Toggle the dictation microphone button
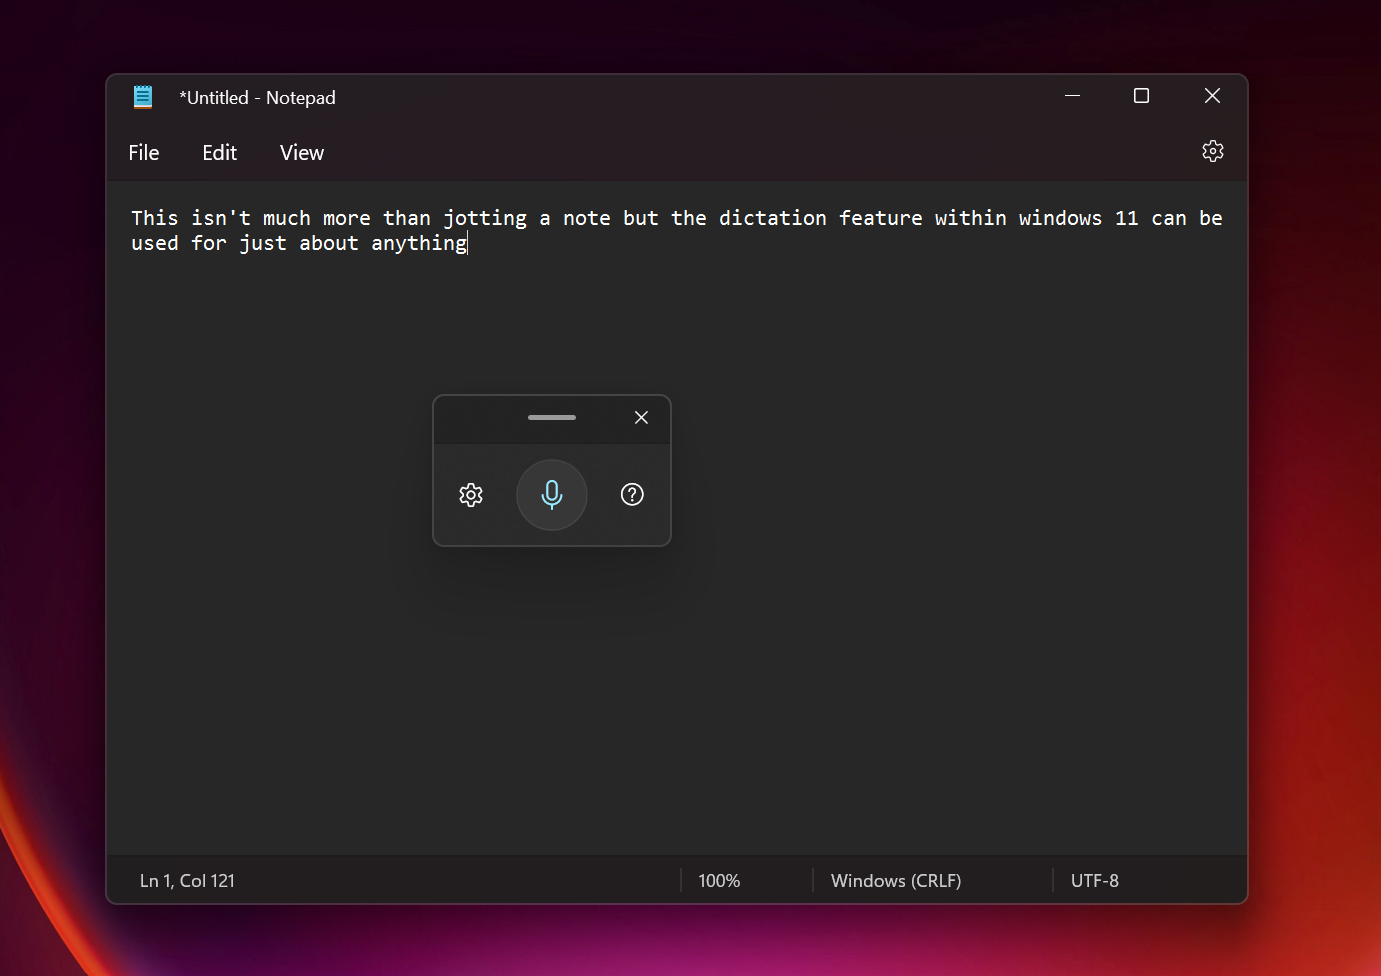The width and height of the screenshot is (1381, 976). click(x=551, y=495)
